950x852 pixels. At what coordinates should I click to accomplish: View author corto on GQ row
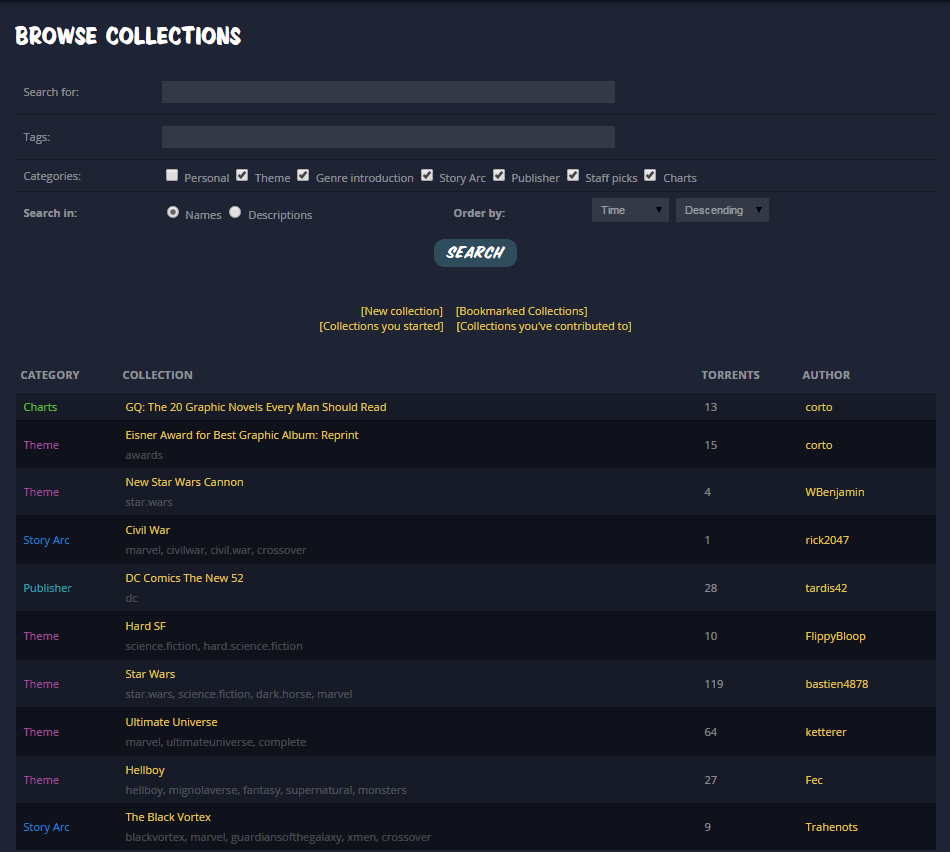click(x=819, y=407)
